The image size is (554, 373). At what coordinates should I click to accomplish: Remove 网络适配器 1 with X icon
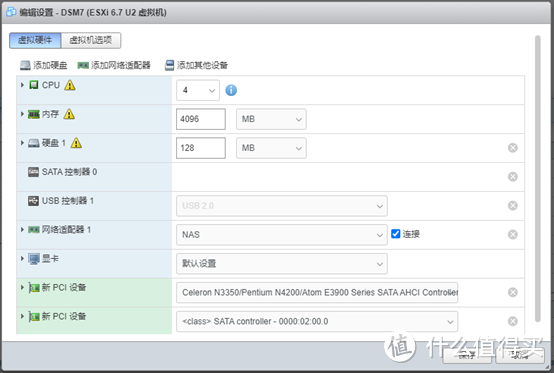[513, 235]
